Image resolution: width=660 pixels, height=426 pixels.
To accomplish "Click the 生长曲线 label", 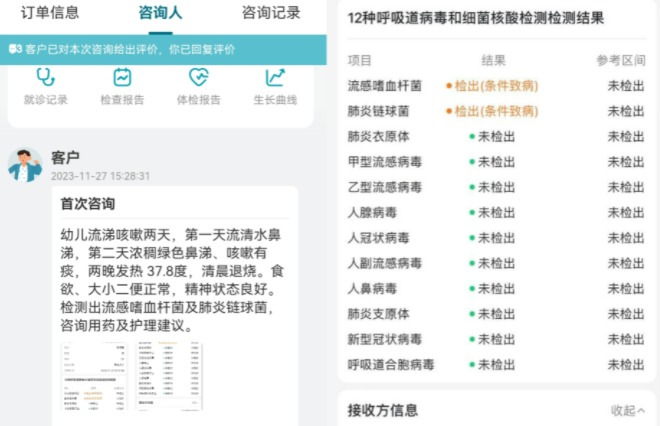I will pyautogui.click(x=275, y=100).
